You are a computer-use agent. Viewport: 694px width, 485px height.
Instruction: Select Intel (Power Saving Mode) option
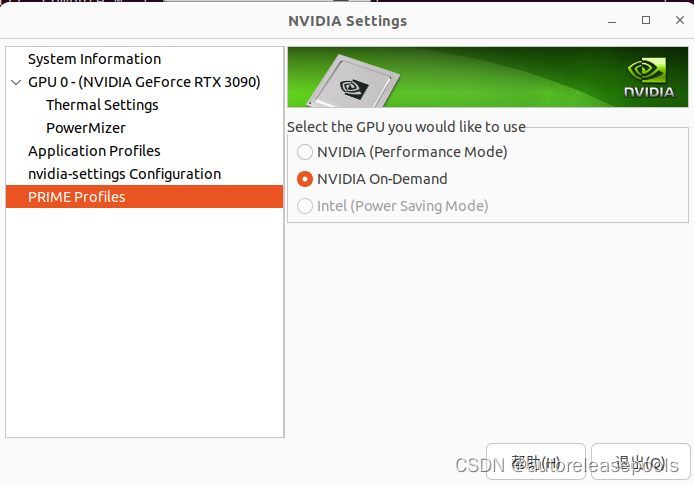pos(305,206)
